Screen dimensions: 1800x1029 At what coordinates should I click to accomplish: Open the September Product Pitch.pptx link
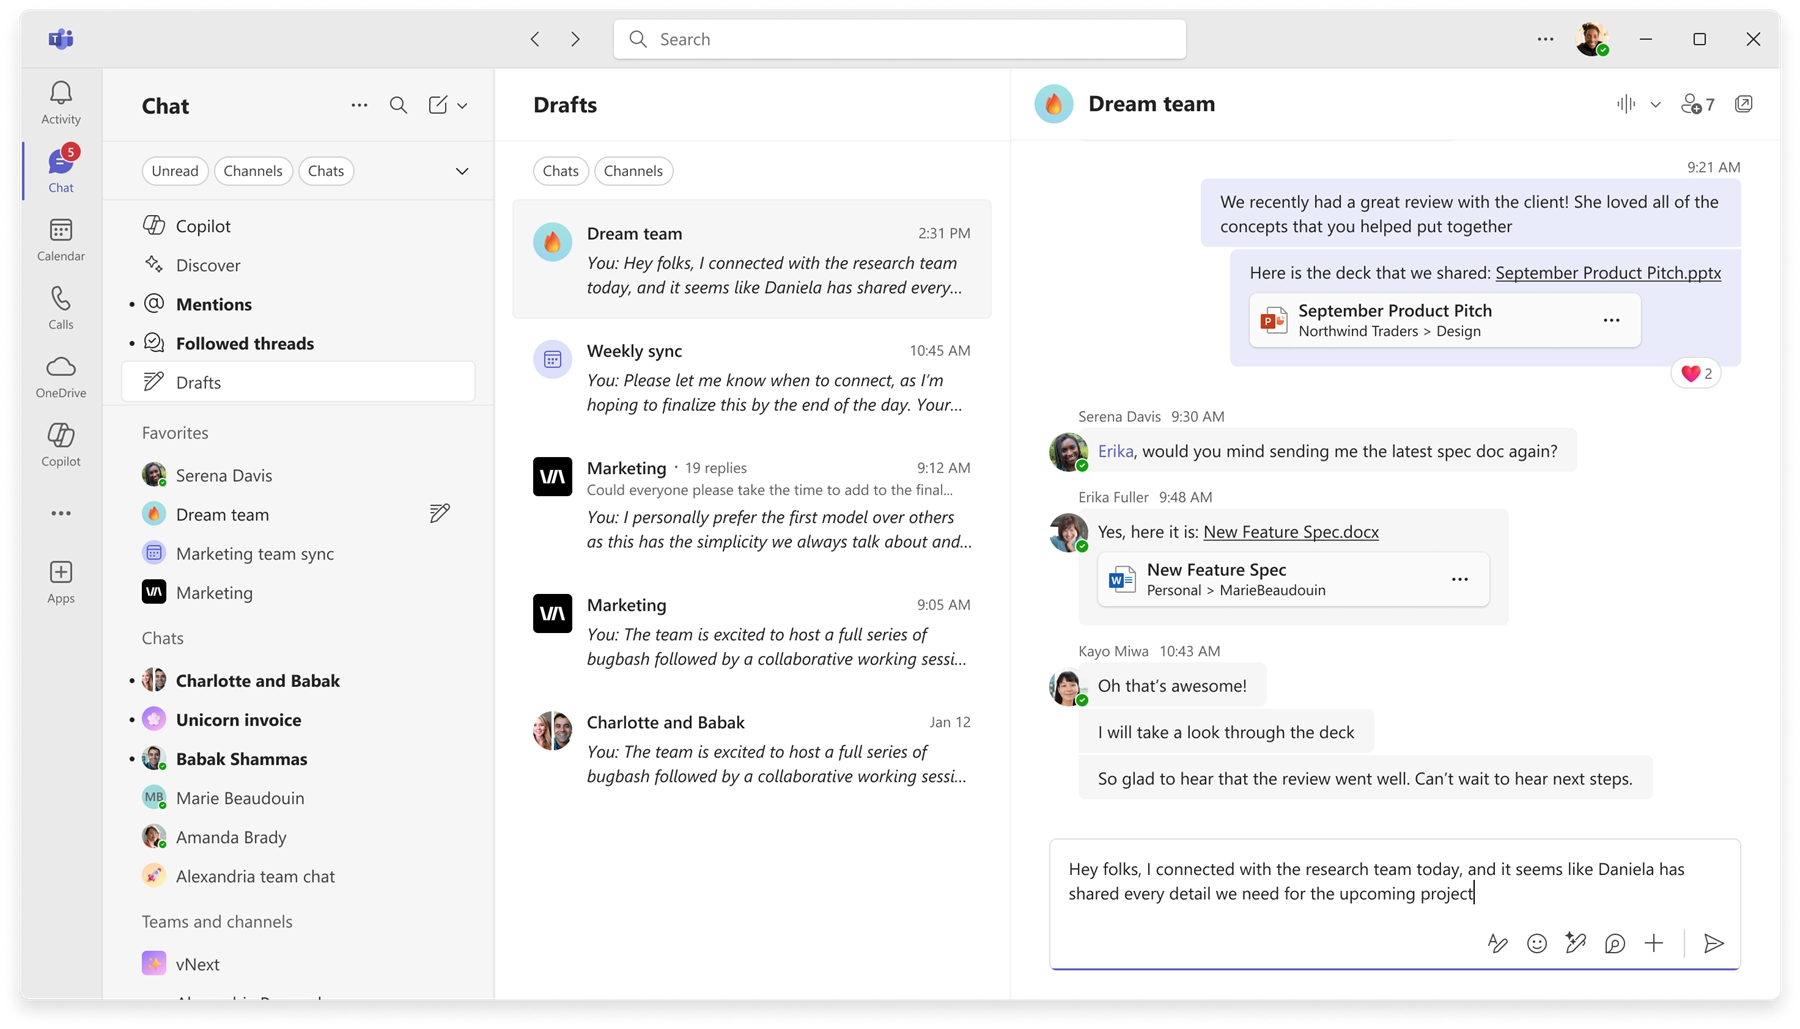coord(1608,272)
